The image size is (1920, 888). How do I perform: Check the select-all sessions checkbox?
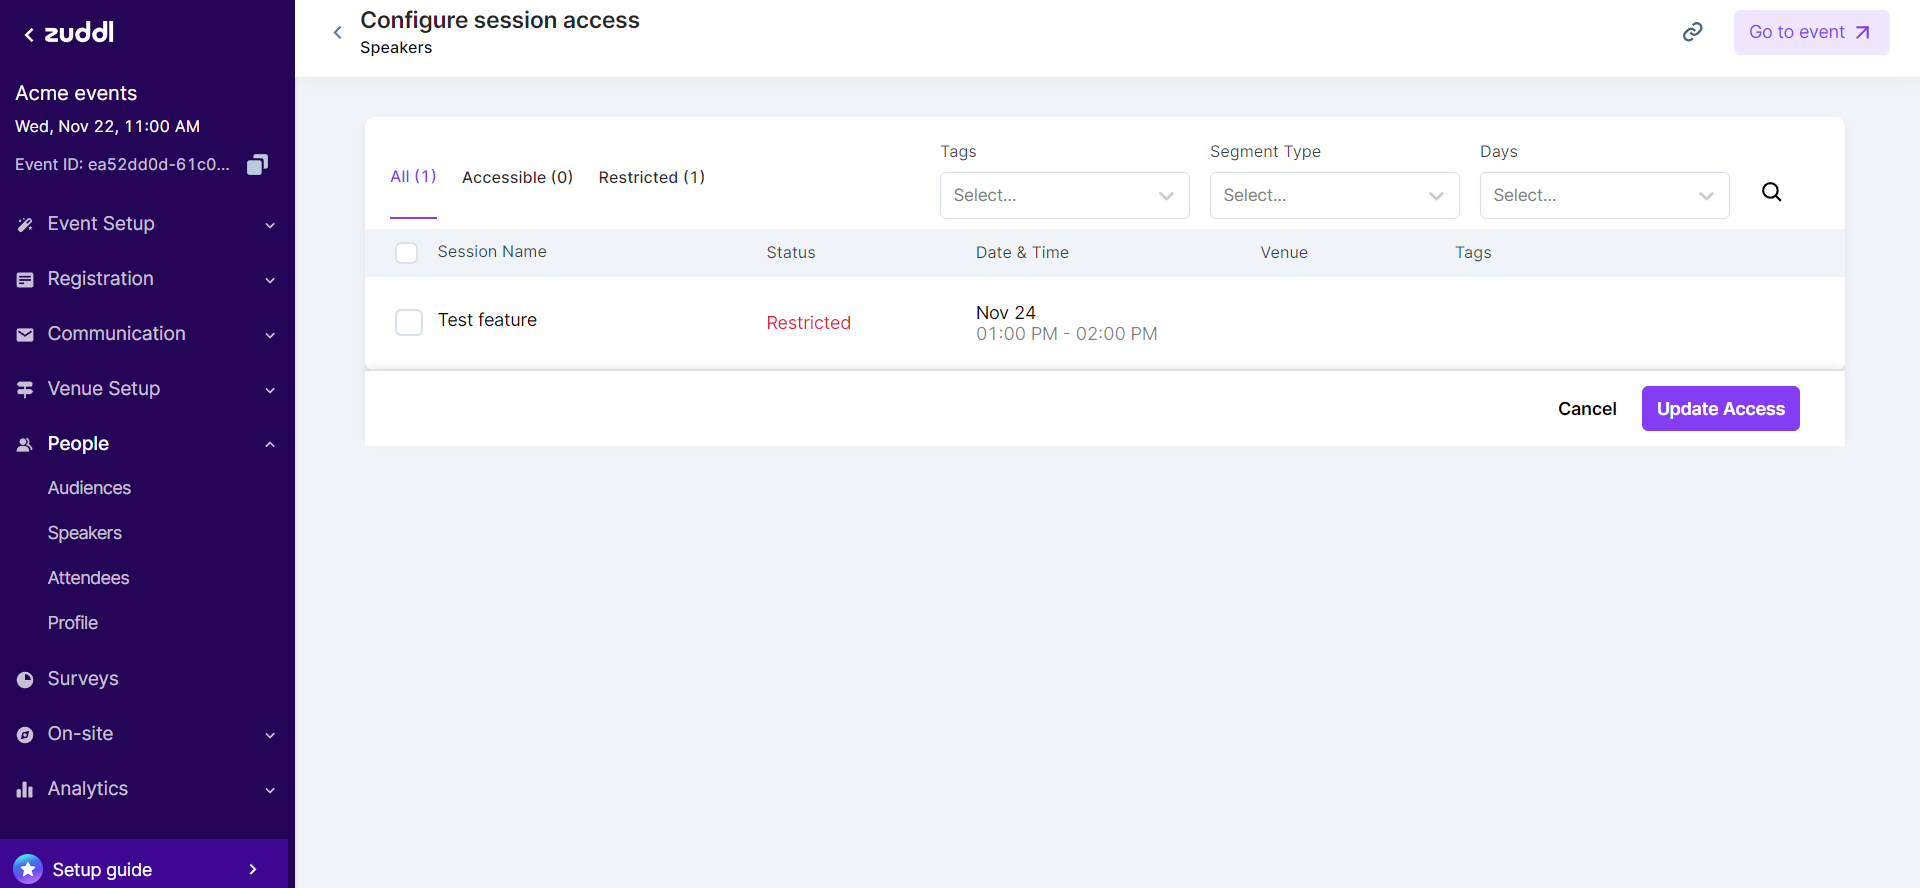click(x=406, y=253)
